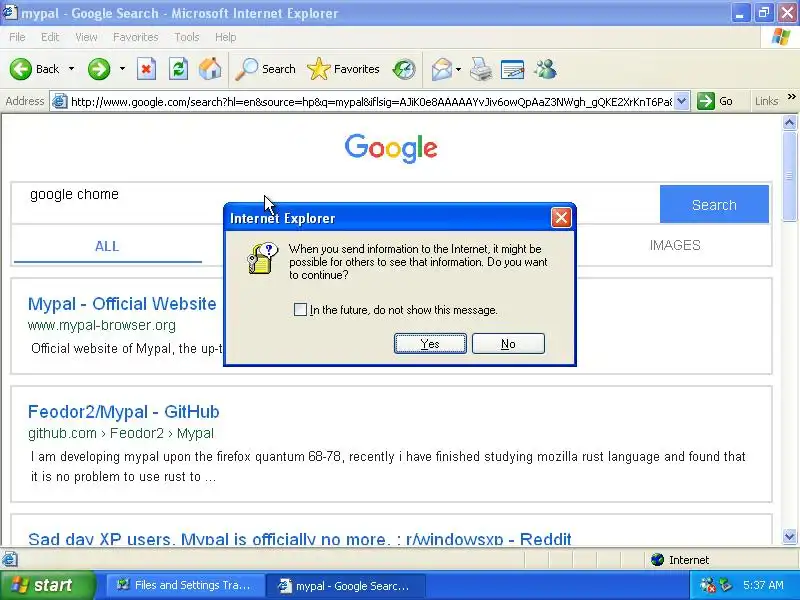800x600 pixels.
Task: Click the safely remove hardware tray icon
Action: pos(726,585)
